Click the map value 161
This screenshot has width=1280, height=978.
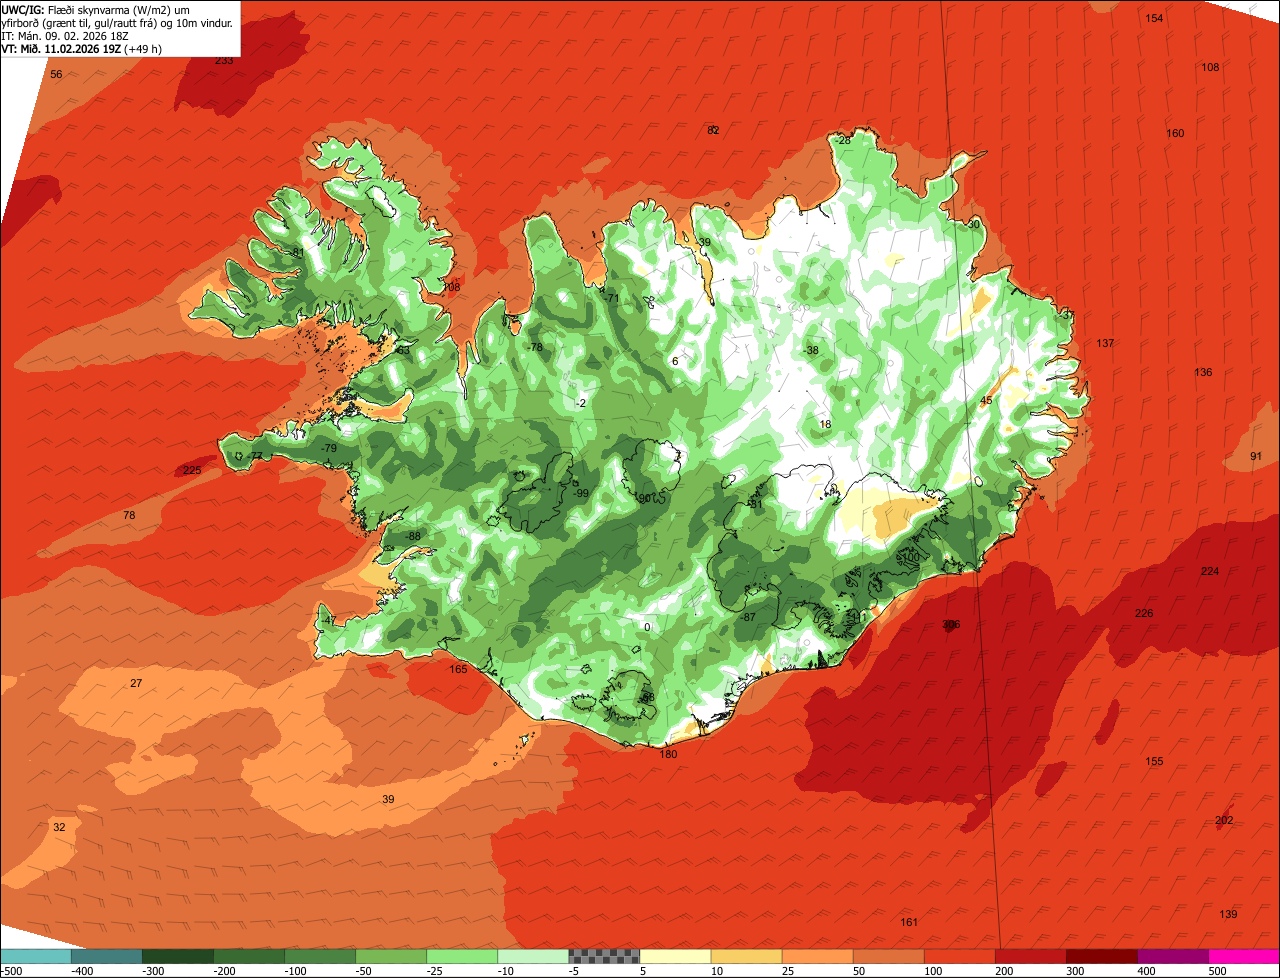tap(909, 923)
